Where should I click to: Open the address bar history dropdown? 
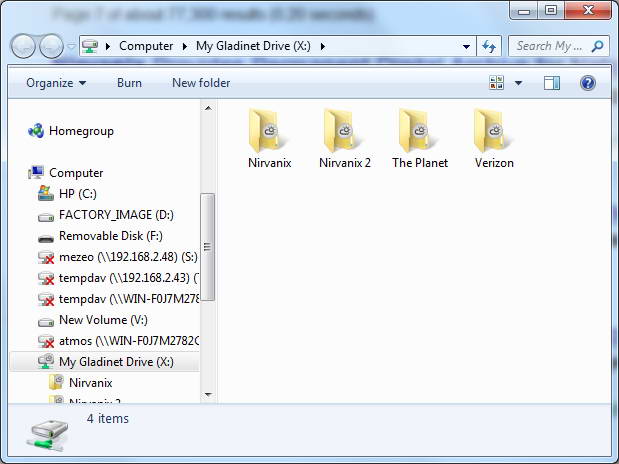(x=466, y=47)
